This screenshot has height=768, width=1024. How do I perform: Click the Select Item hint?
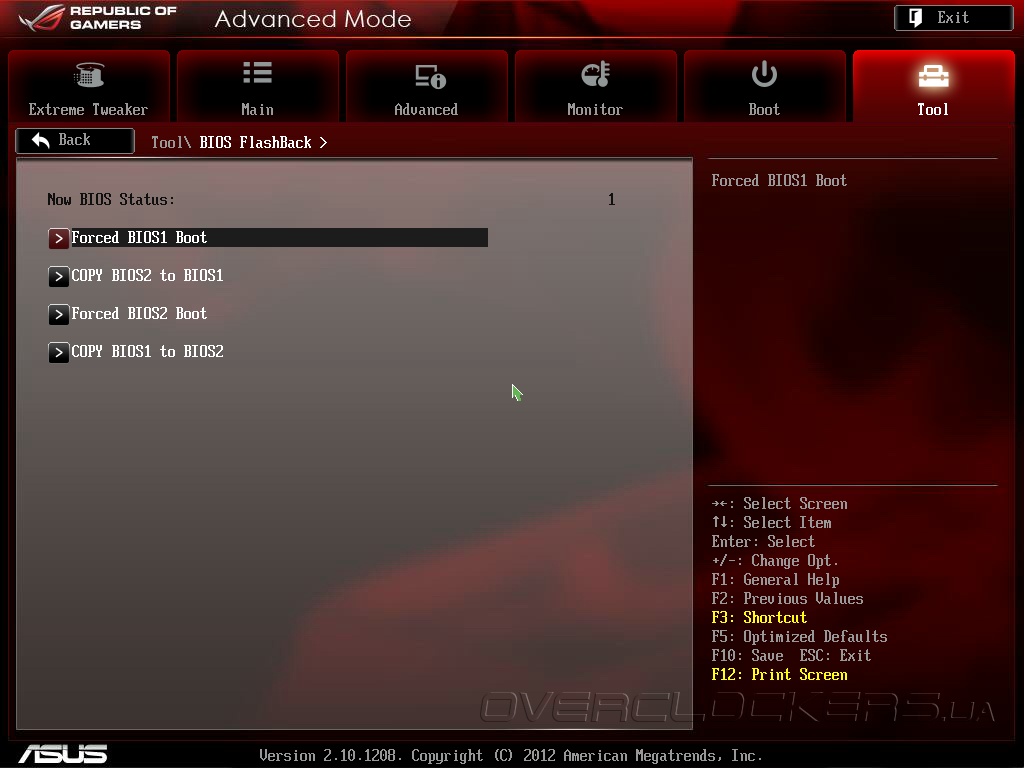pyautogui.click(x=771, y=522)
